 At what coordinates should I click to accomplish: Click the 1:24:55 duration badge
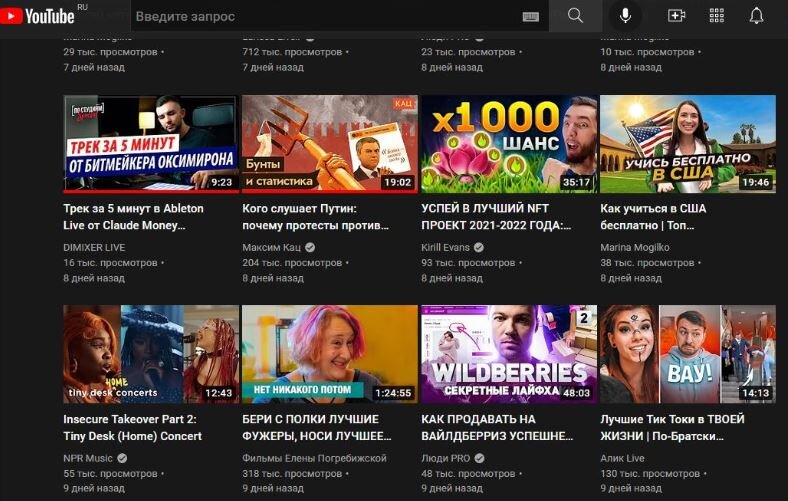[393, 392]
